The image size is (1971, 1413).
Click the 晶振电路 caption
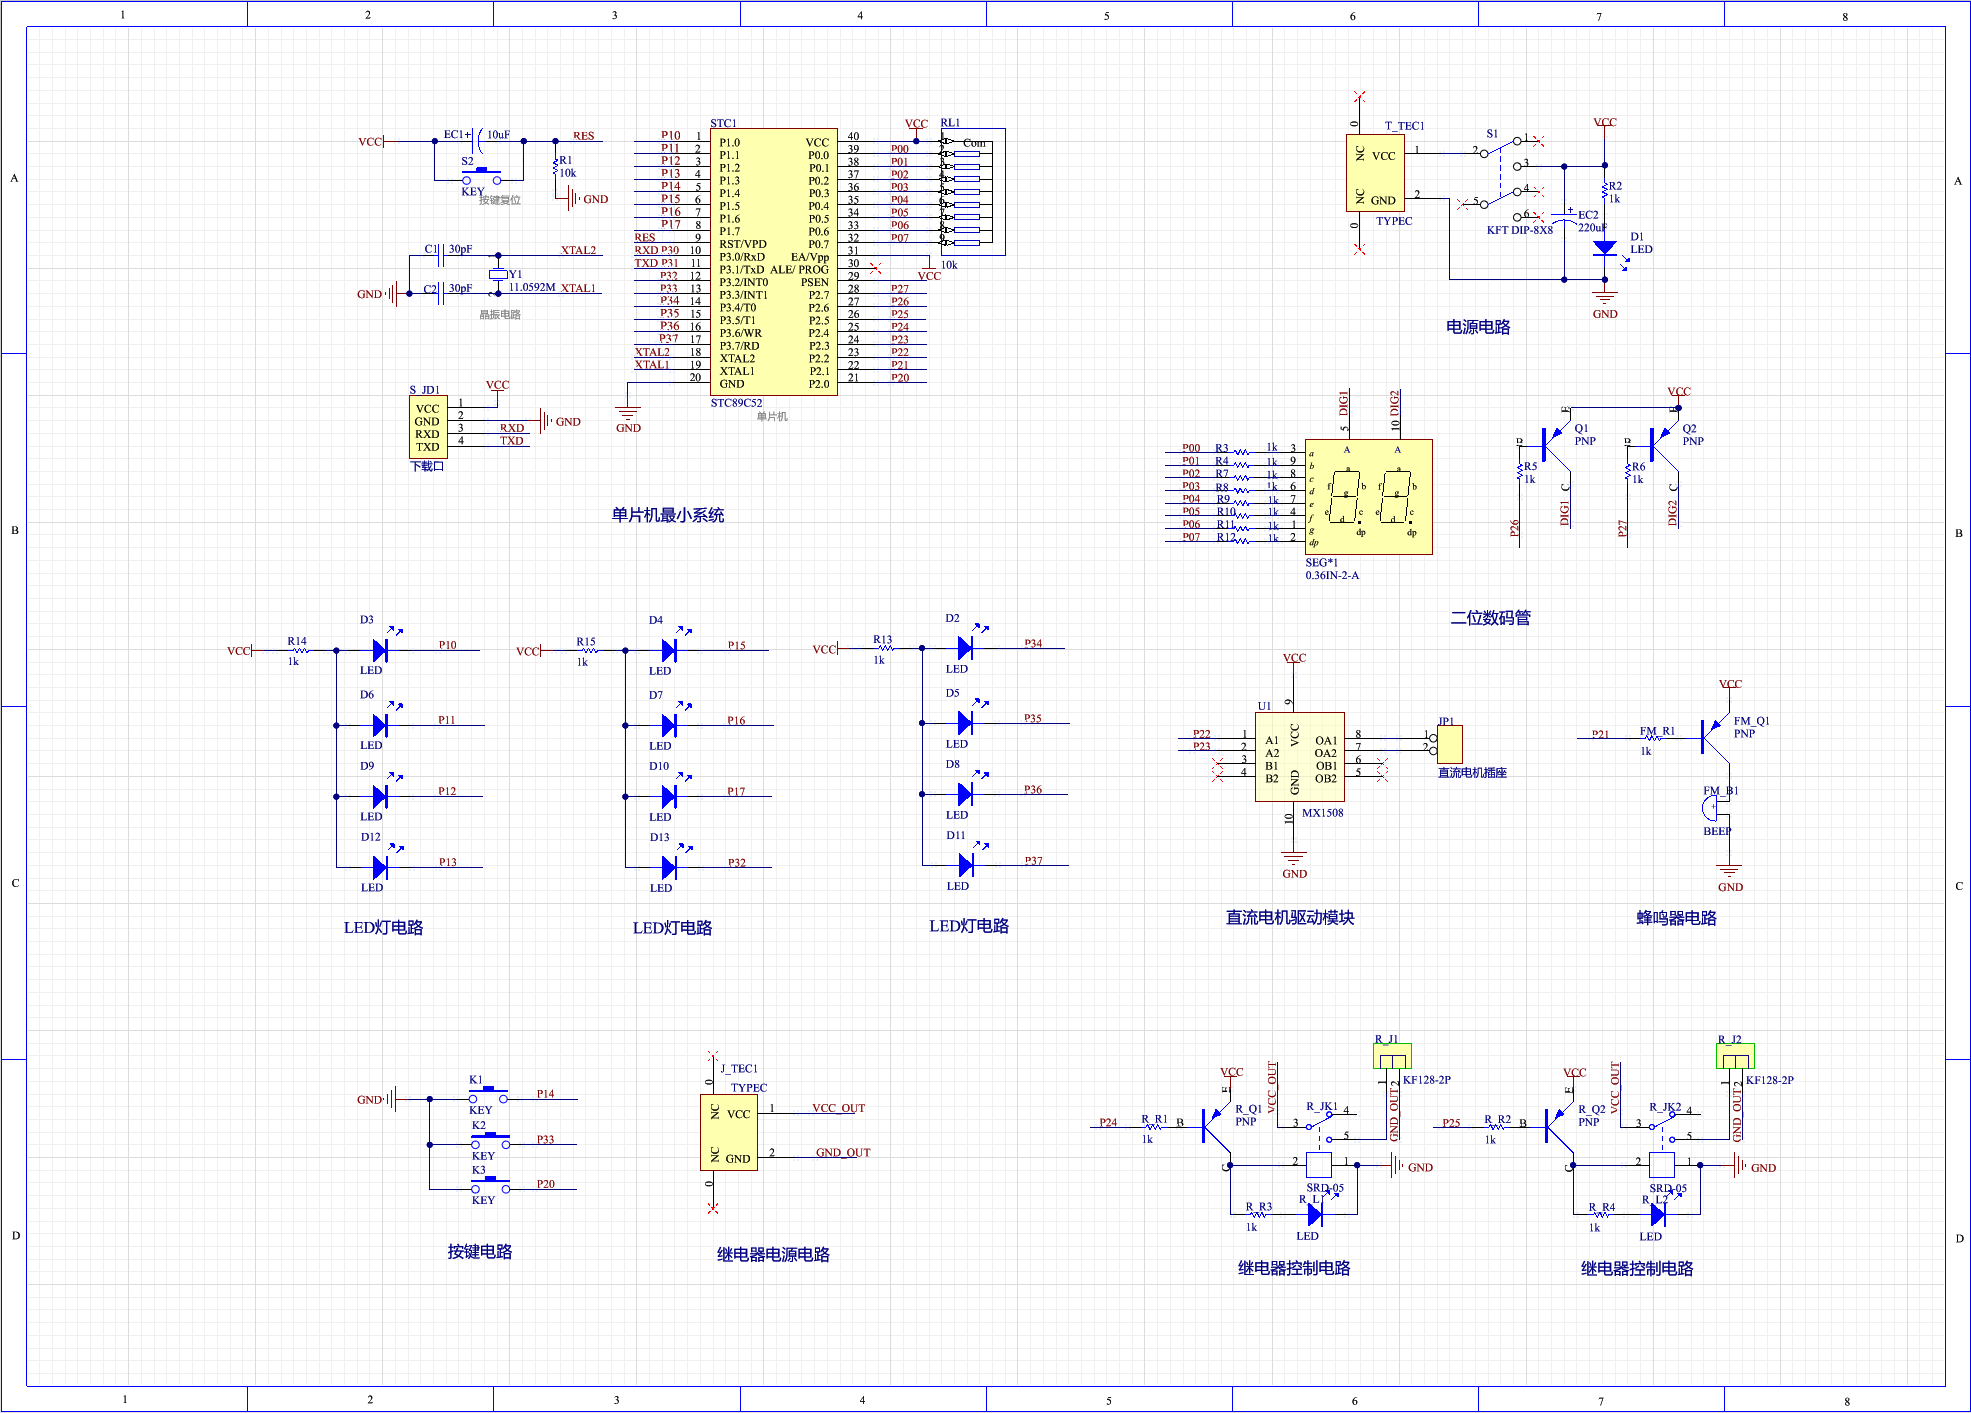pos(500,315)
